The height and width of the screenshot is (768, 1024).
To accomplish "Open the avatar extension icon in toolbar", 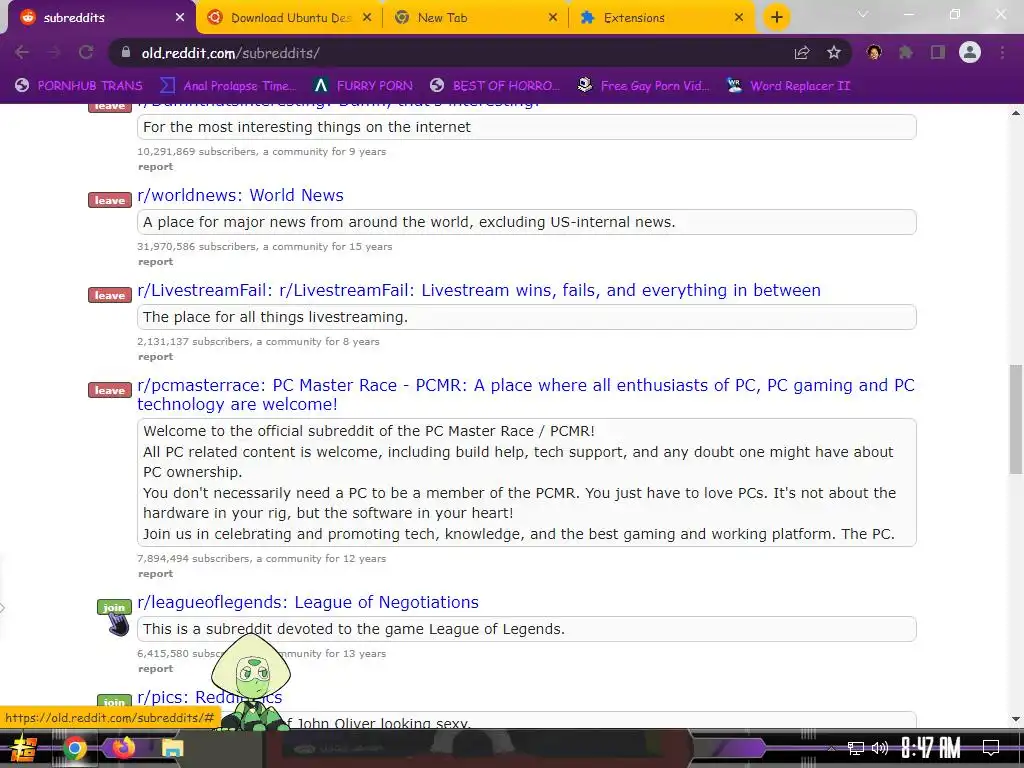I will click(874, 52).
